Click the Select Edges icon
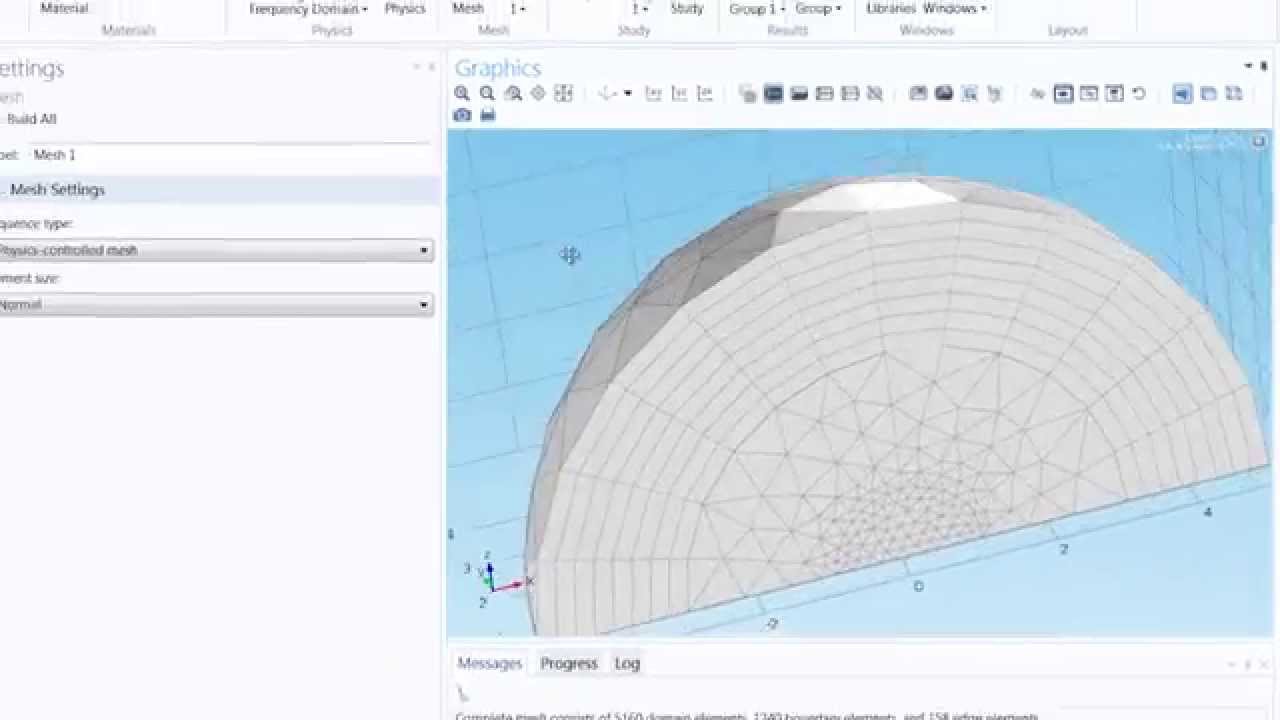Viewport: 1280px width, 720px height. click(824, 93)
